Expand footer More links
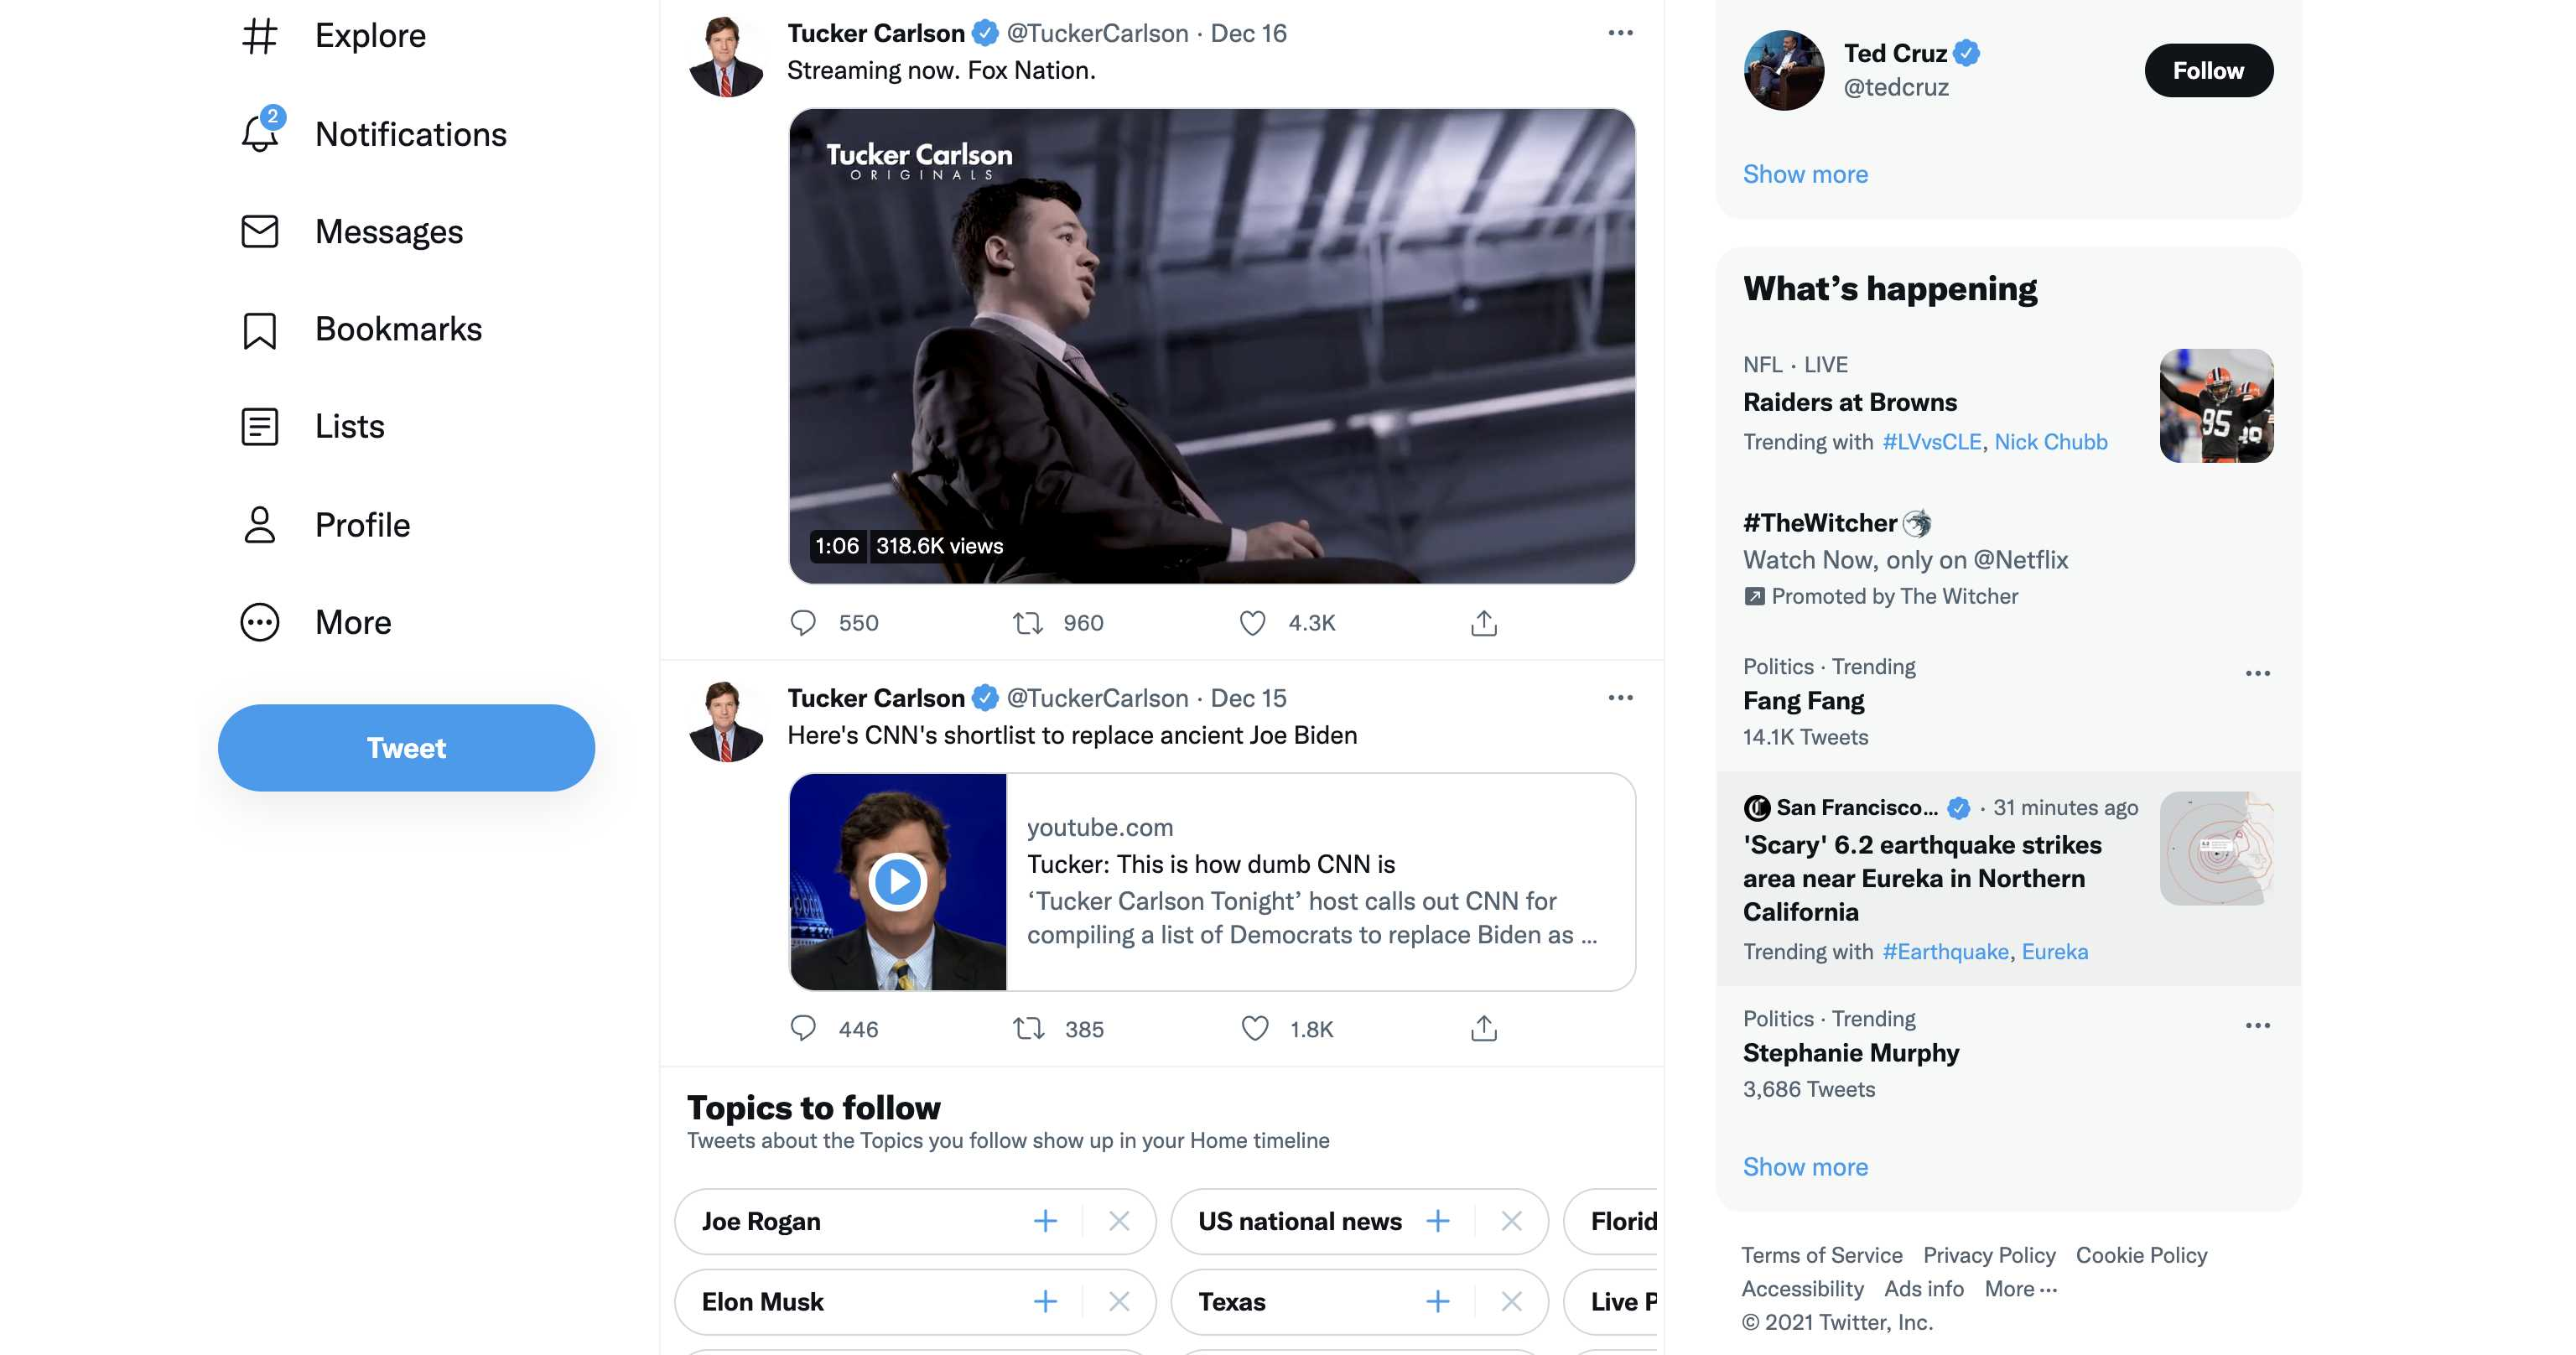The image size is (2576, 1355). click(x=2020, y=1289)
